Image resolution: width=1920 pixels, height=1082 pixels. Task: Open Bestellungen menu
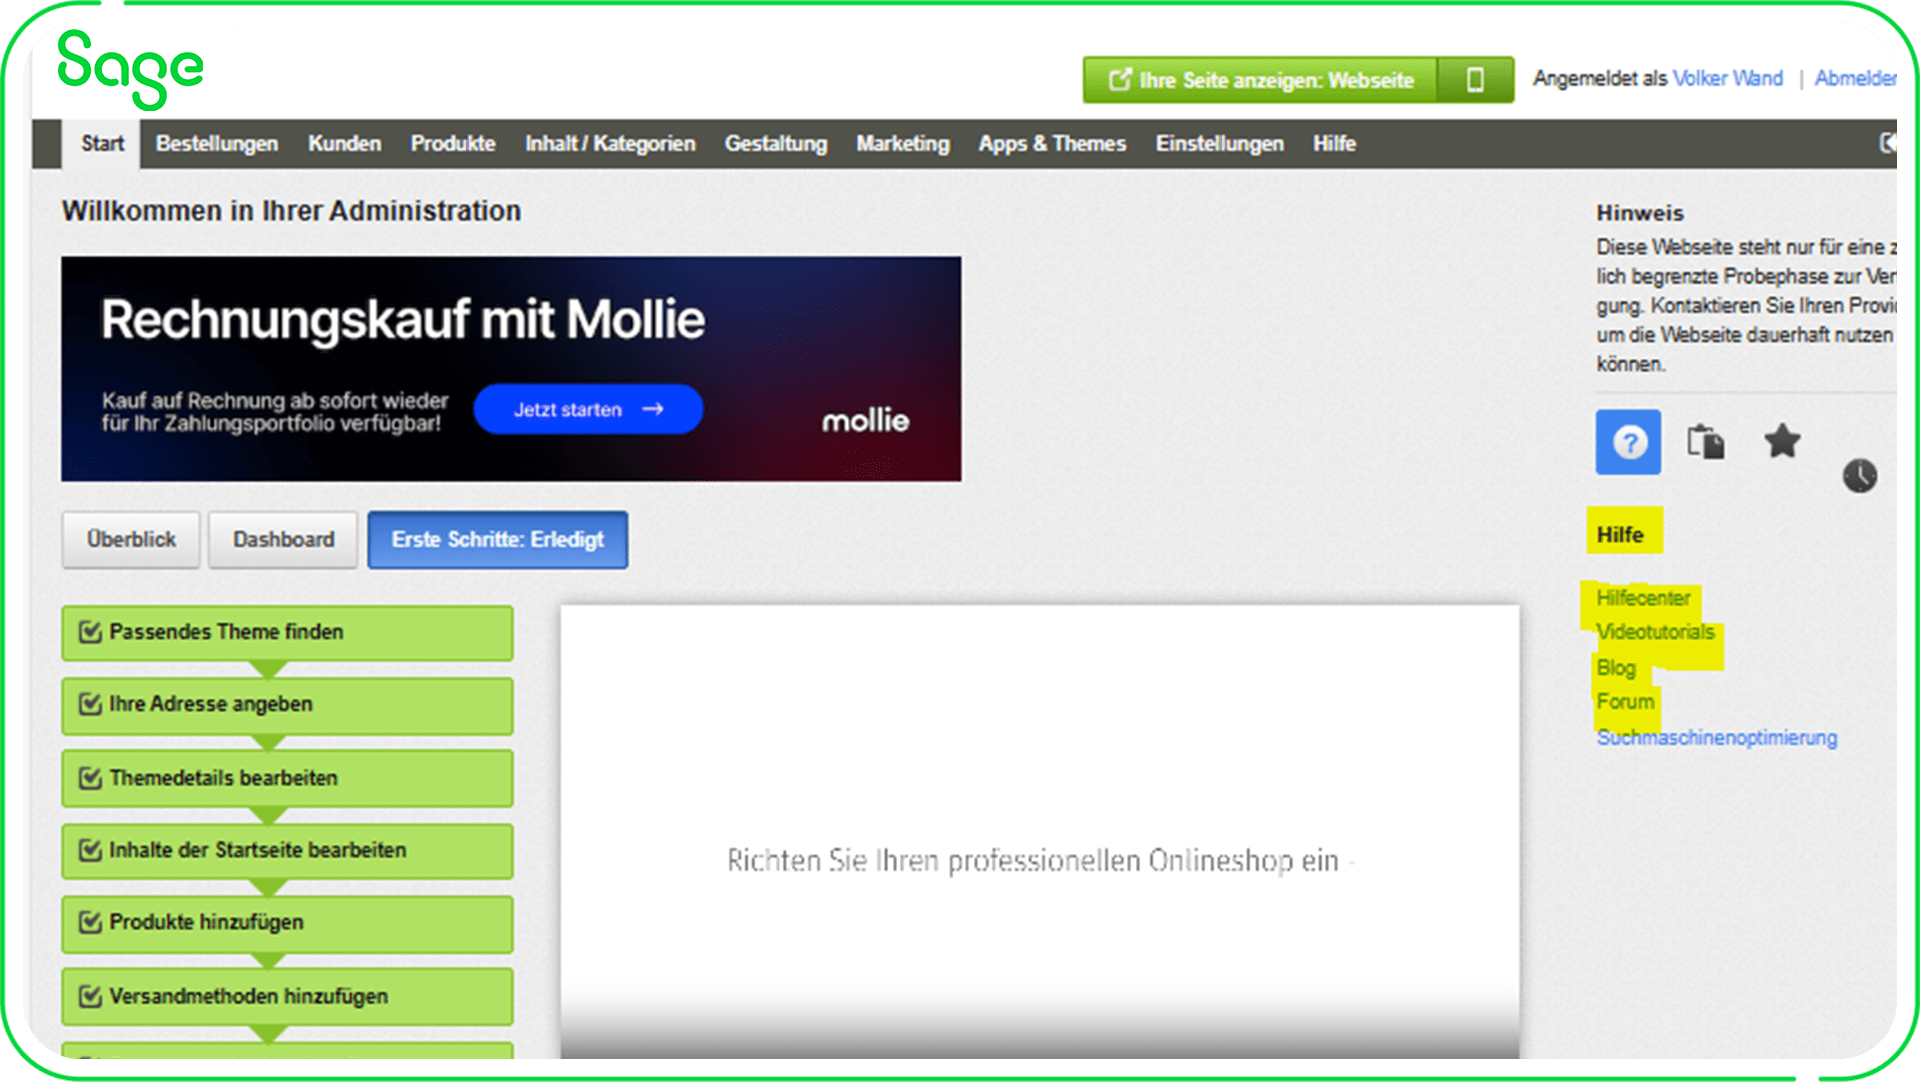(217, 144)
